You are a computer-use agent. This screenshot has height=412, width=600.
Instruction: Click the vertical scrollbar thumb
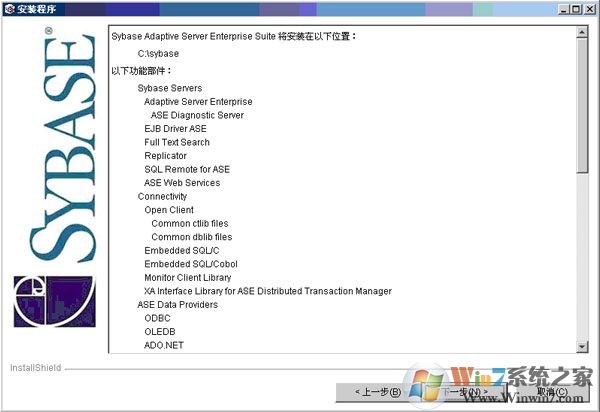[x=582, y=105]
